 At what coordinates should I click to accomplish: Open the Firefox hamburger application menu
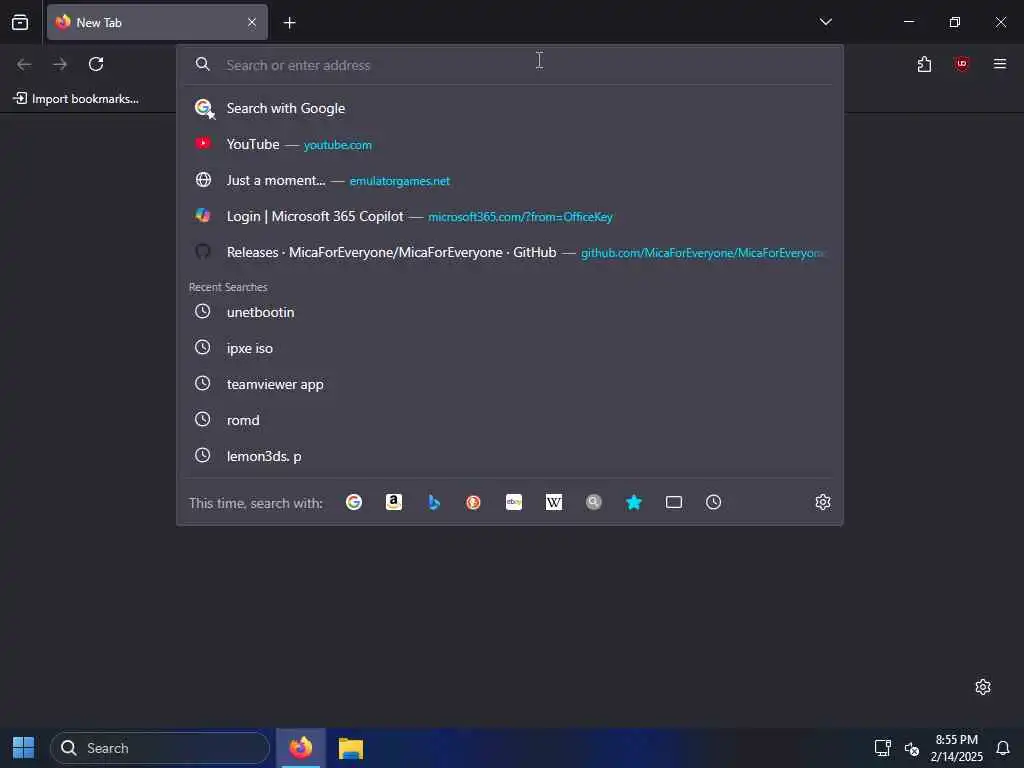(x=1000, y=64)
